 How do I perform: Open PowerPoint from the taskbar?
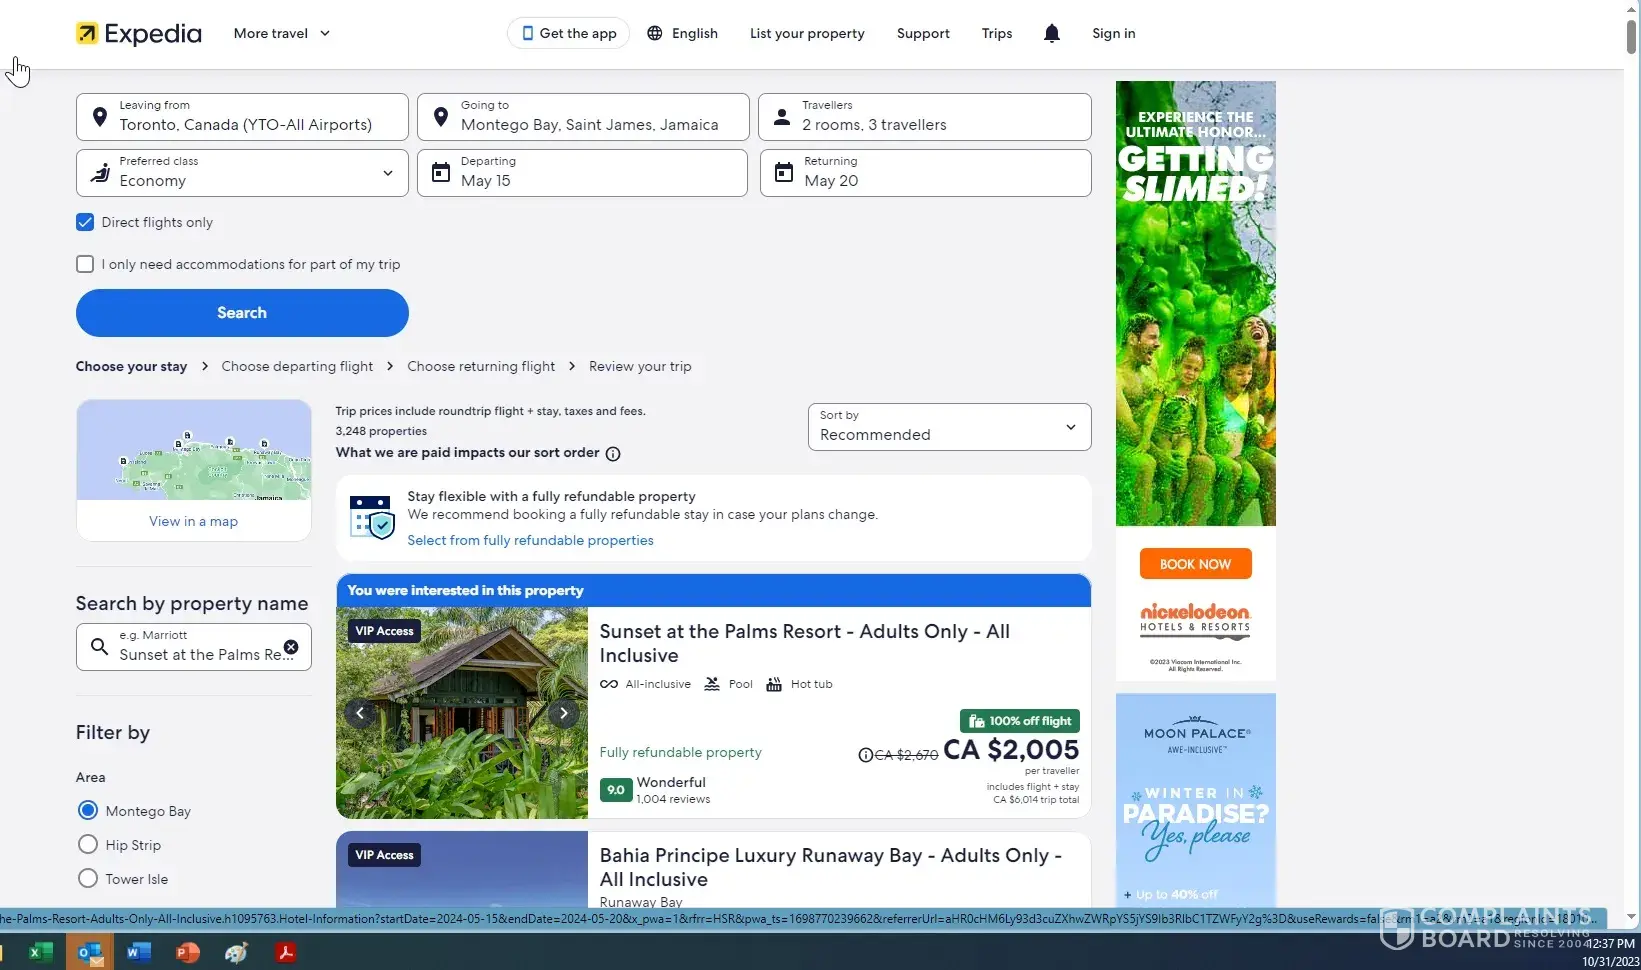pos(187,952)
